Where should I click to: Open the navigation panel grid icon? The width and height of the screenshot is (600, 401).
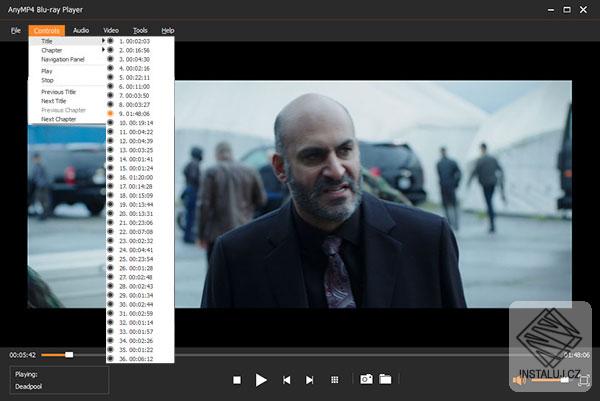click(x=334, y=380)
